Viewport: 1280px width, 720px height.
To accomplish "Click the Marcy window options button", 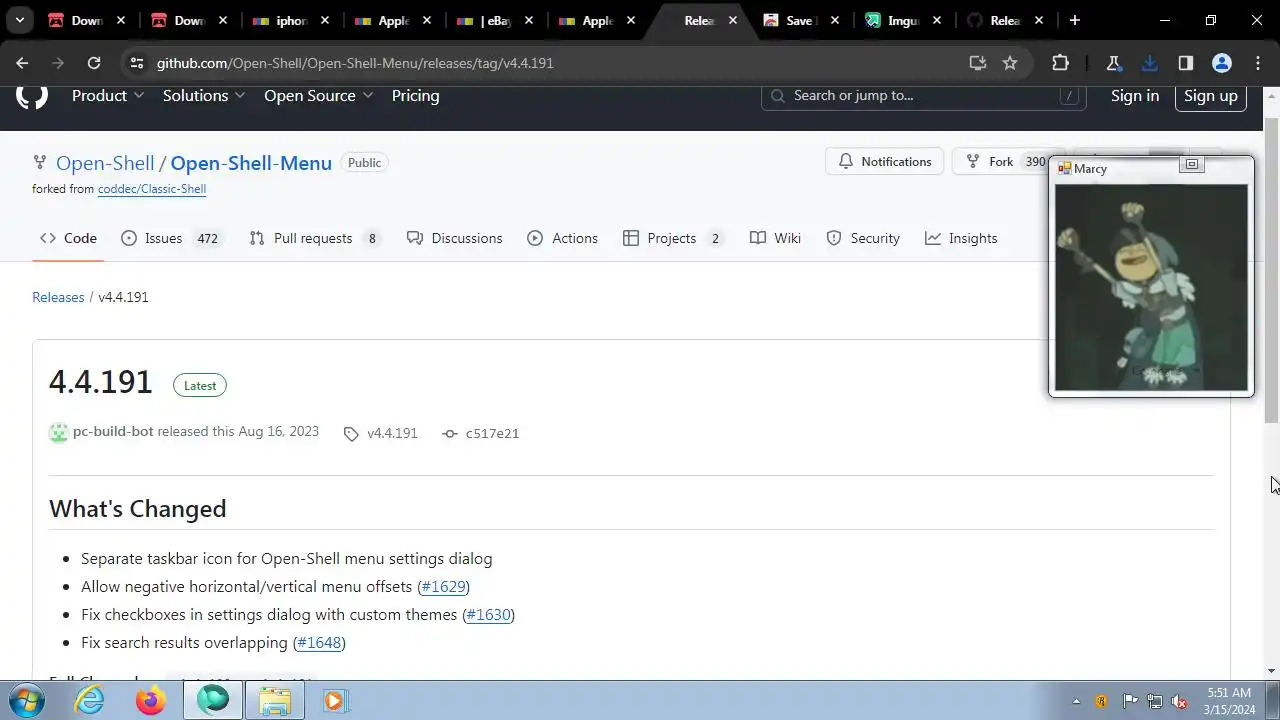I will click(1192, 164).
